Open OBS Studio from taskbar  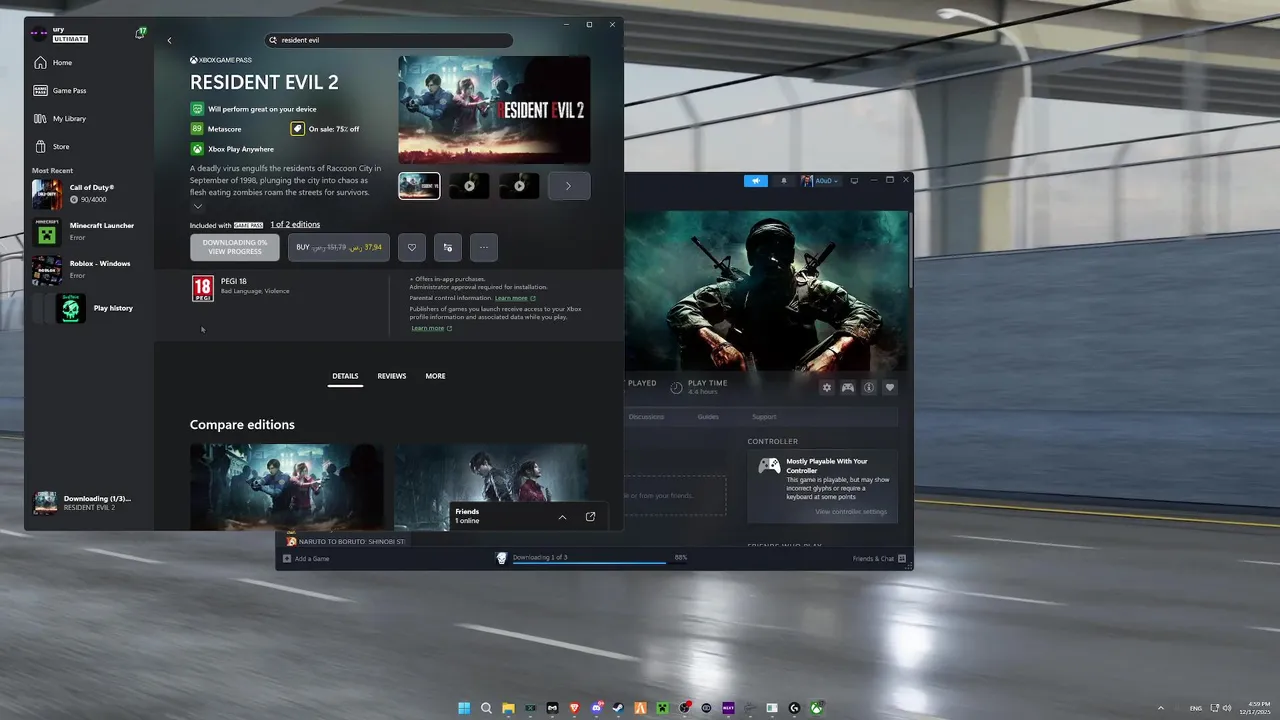[x=684, y=708]
